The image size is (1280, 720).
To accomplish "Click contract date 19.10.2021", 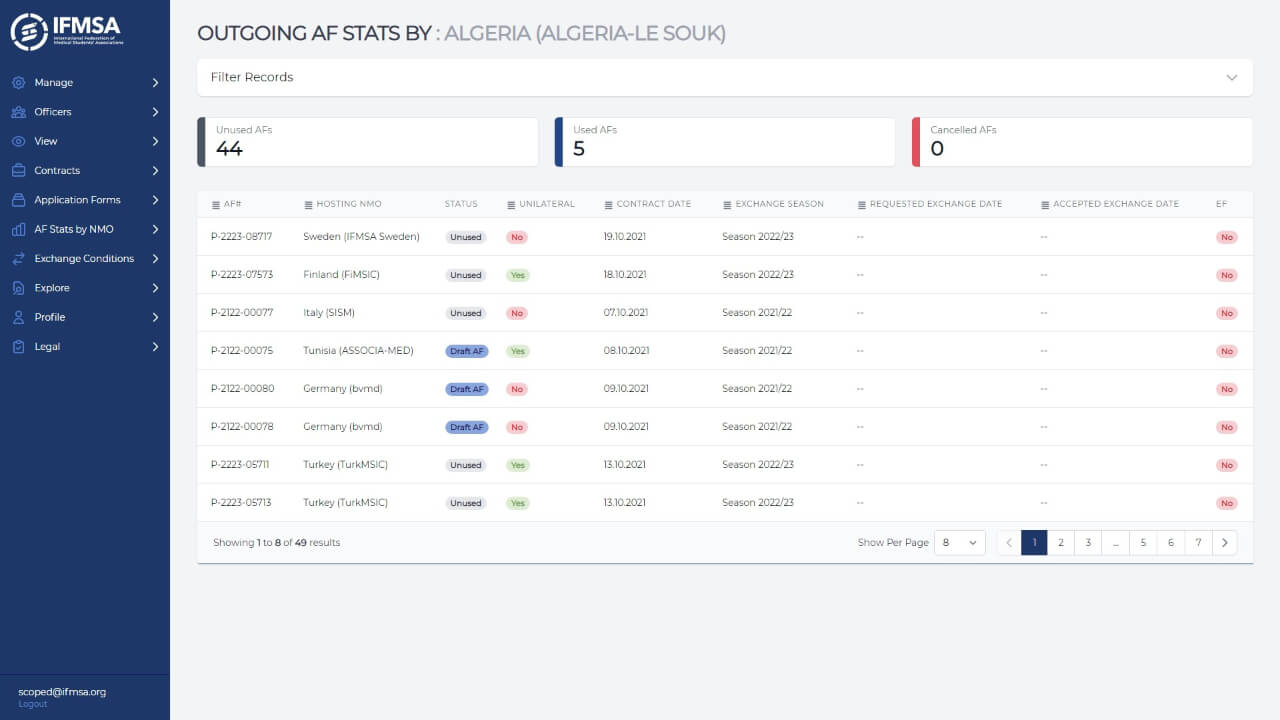I will click(x=625, y=237).
